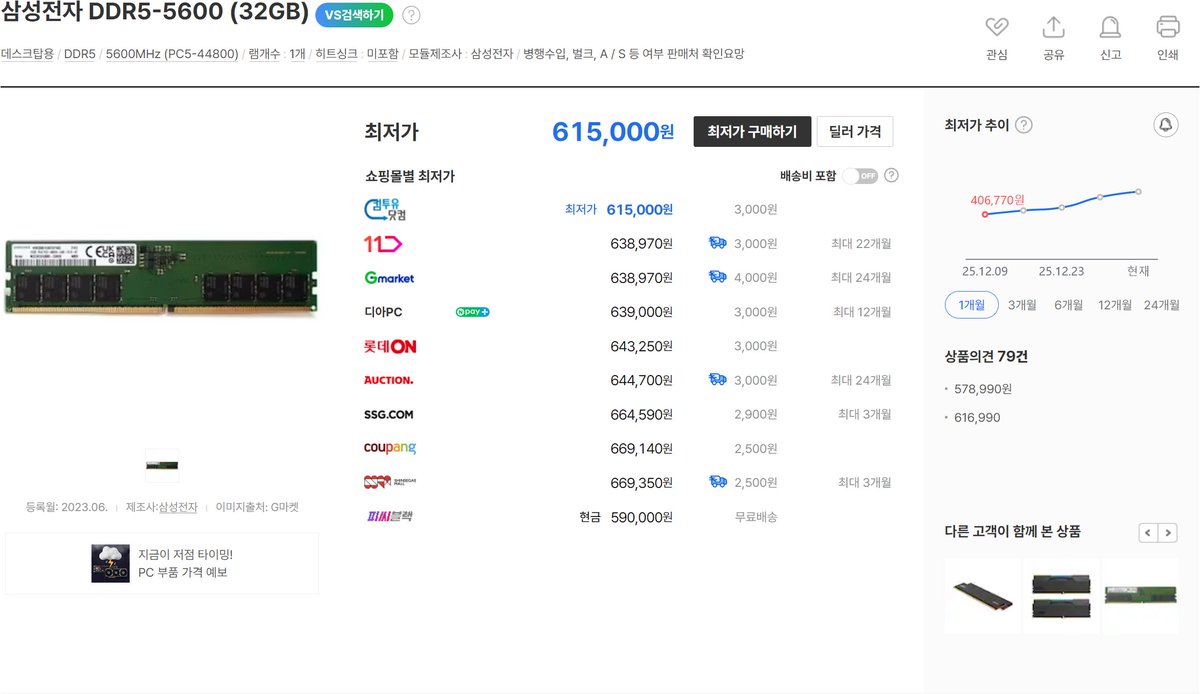Image resolution: width=1200 pixels, height=694 pixels.
Task: Toggle the 배송비 포함 switch
Action: pos(860,175)
